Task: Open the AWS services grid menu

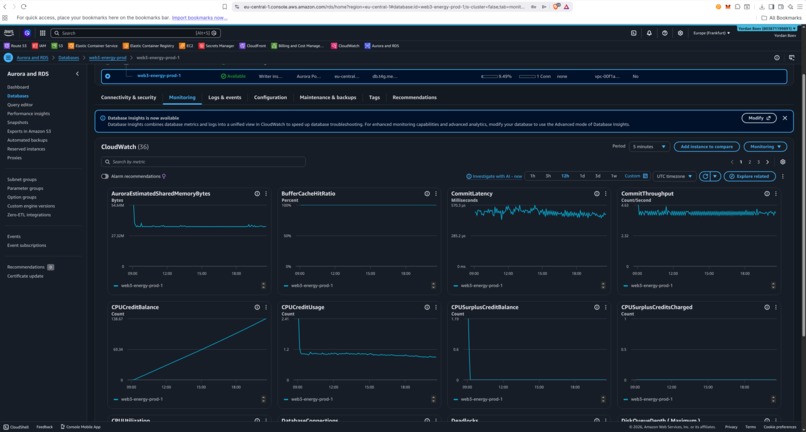Action: pyautogui.click(x=42, y=33)
